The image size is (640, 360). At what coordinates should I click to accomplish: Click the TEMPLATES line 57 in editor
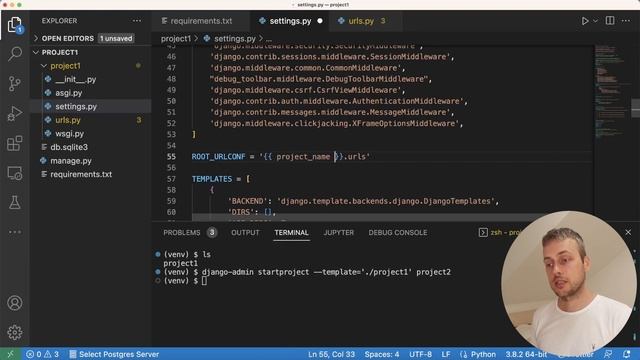tap(221, 179)
